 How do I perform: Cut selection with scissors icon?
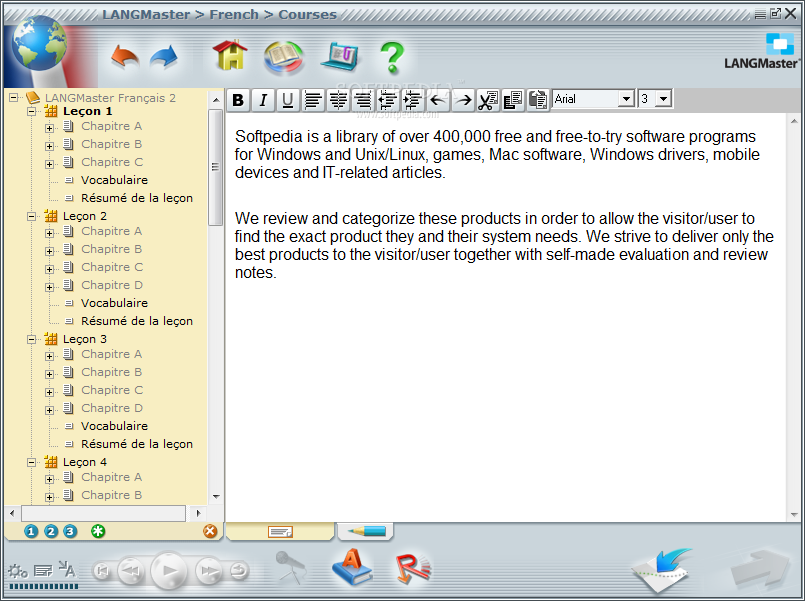[488, 100]
